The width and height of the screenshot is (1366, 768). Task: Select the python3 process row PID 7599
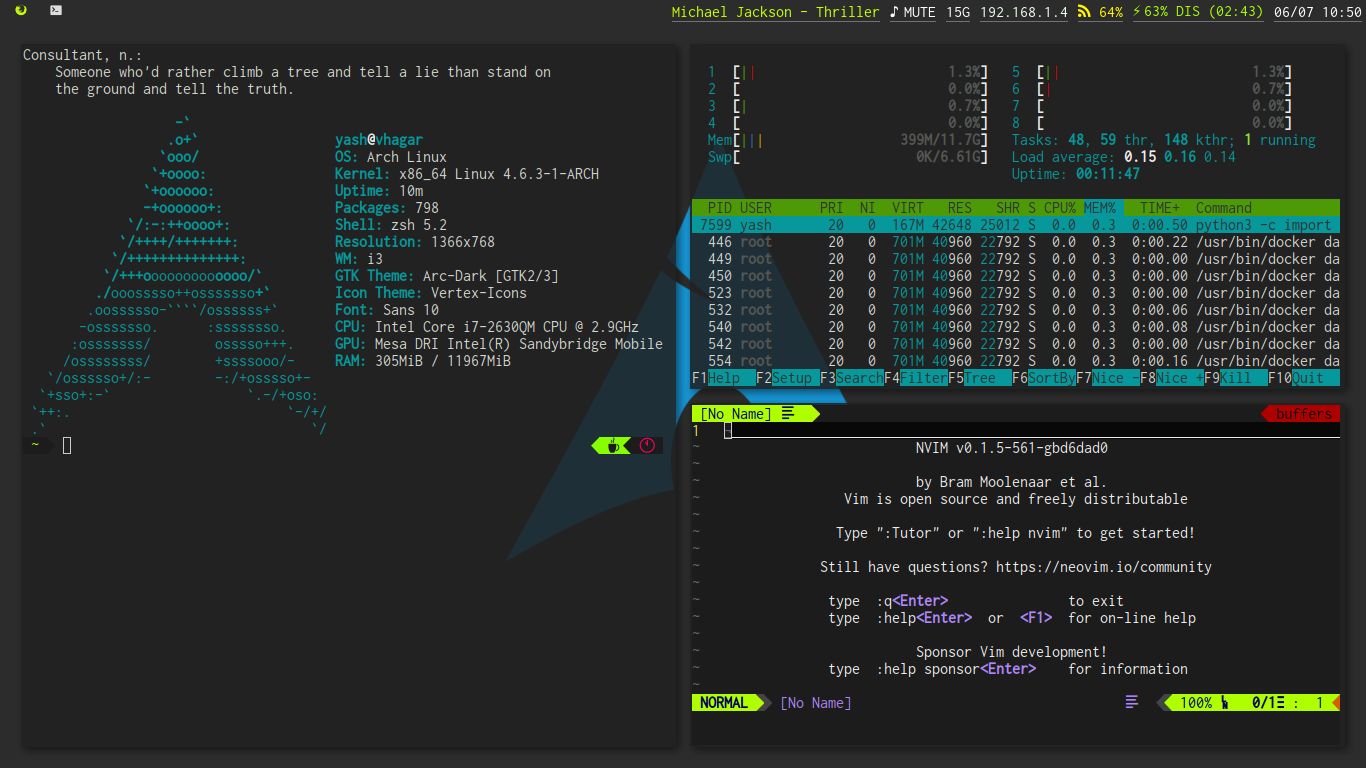pos(1016,225)
